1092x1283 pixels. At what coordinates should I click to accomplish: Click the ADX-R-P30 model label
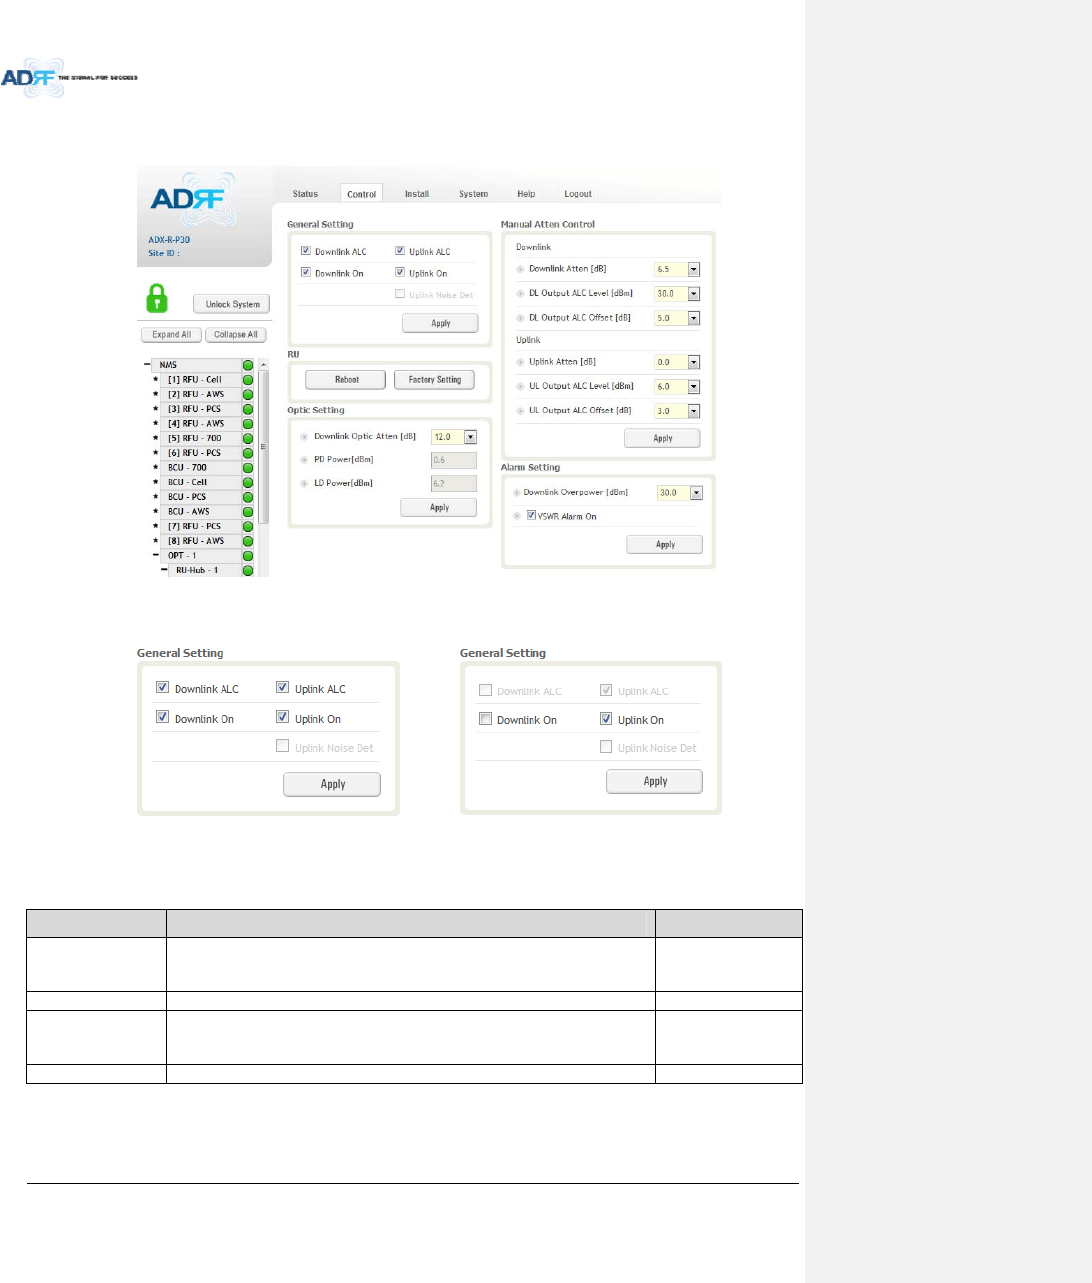coord(169,240)
